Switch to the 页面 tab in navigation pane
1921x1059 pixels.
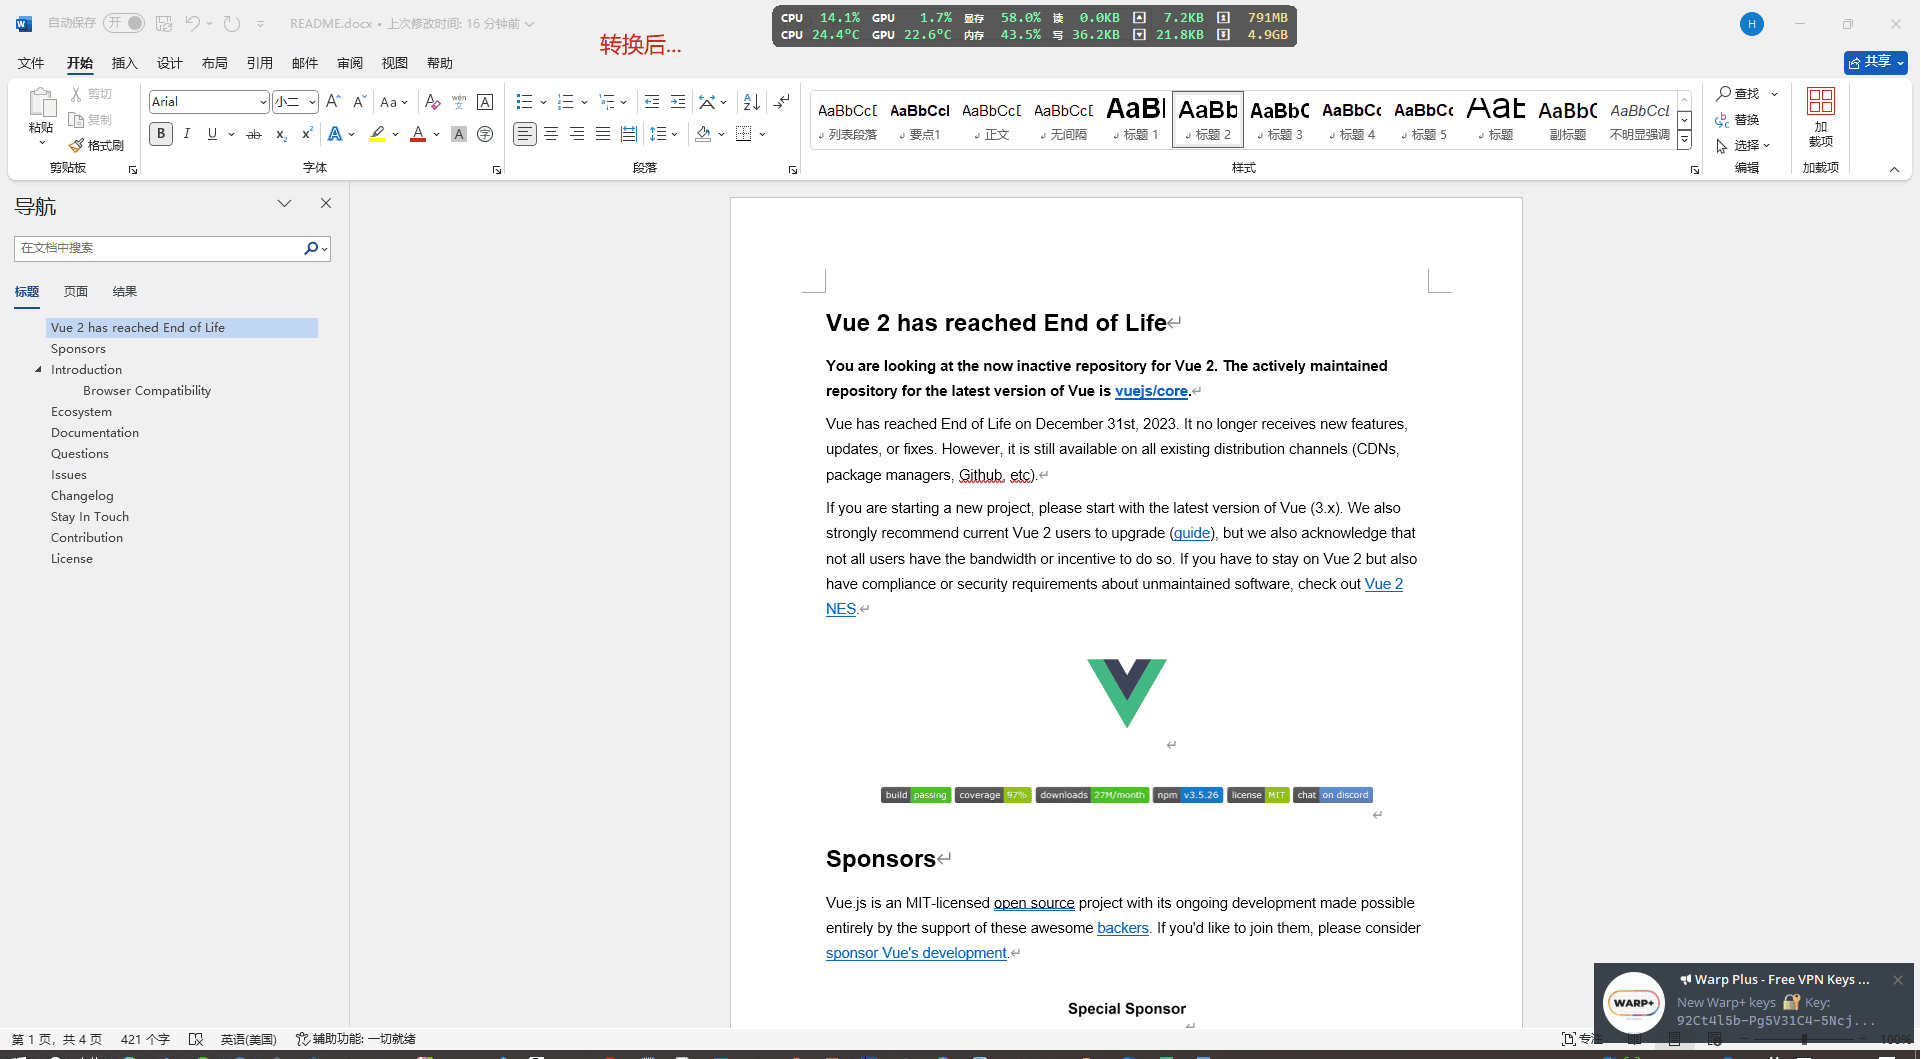76,292
